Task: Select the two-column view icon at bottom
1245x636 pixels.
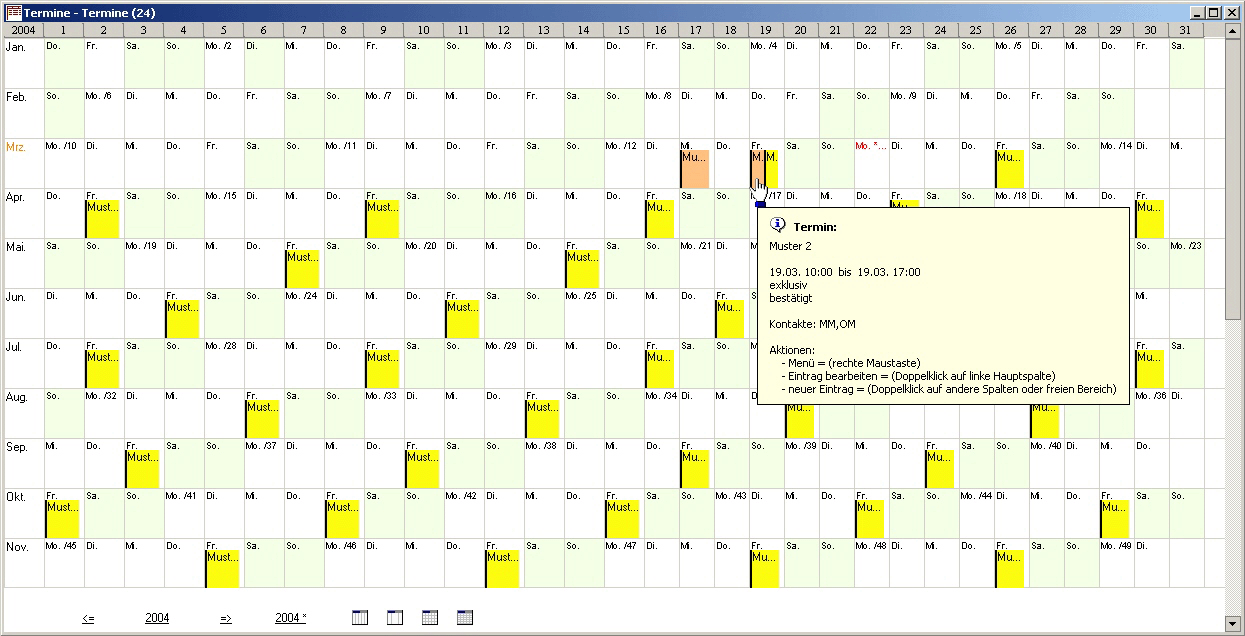Action: pyautogui.click(x=395, y=618)
